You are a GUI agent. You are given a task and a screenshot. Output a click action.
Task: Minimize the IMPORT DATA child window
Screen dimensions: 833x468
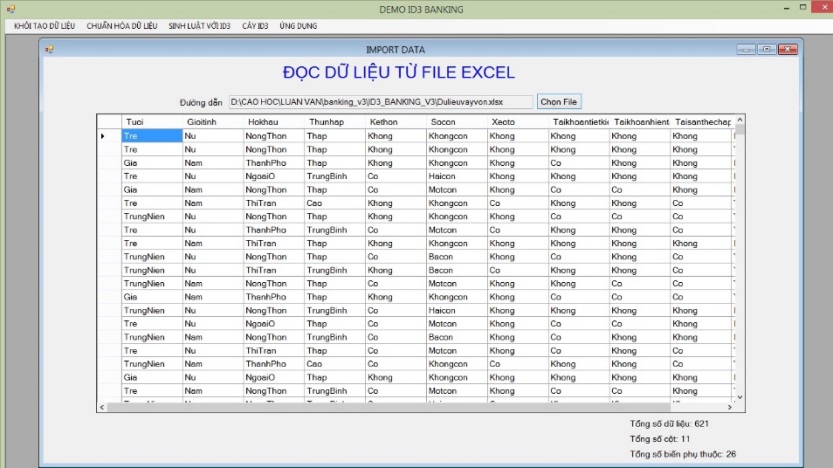tap(745, 49)
